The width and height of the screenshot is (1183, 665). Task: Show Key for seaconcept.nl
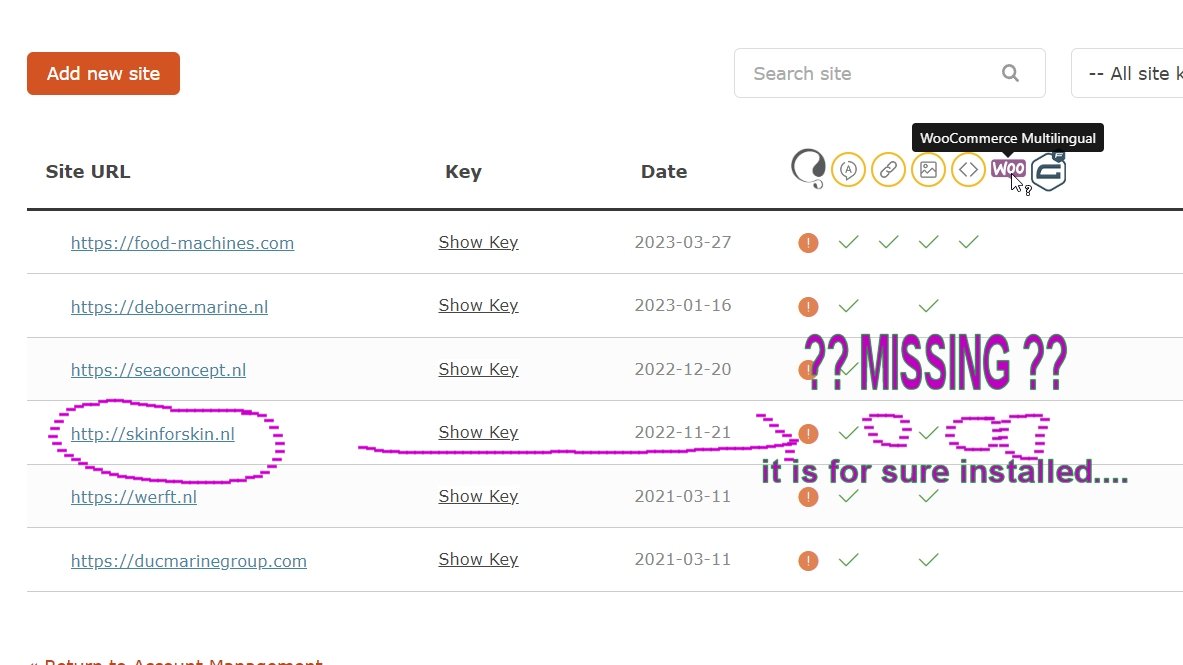click(x=478, y=369)
